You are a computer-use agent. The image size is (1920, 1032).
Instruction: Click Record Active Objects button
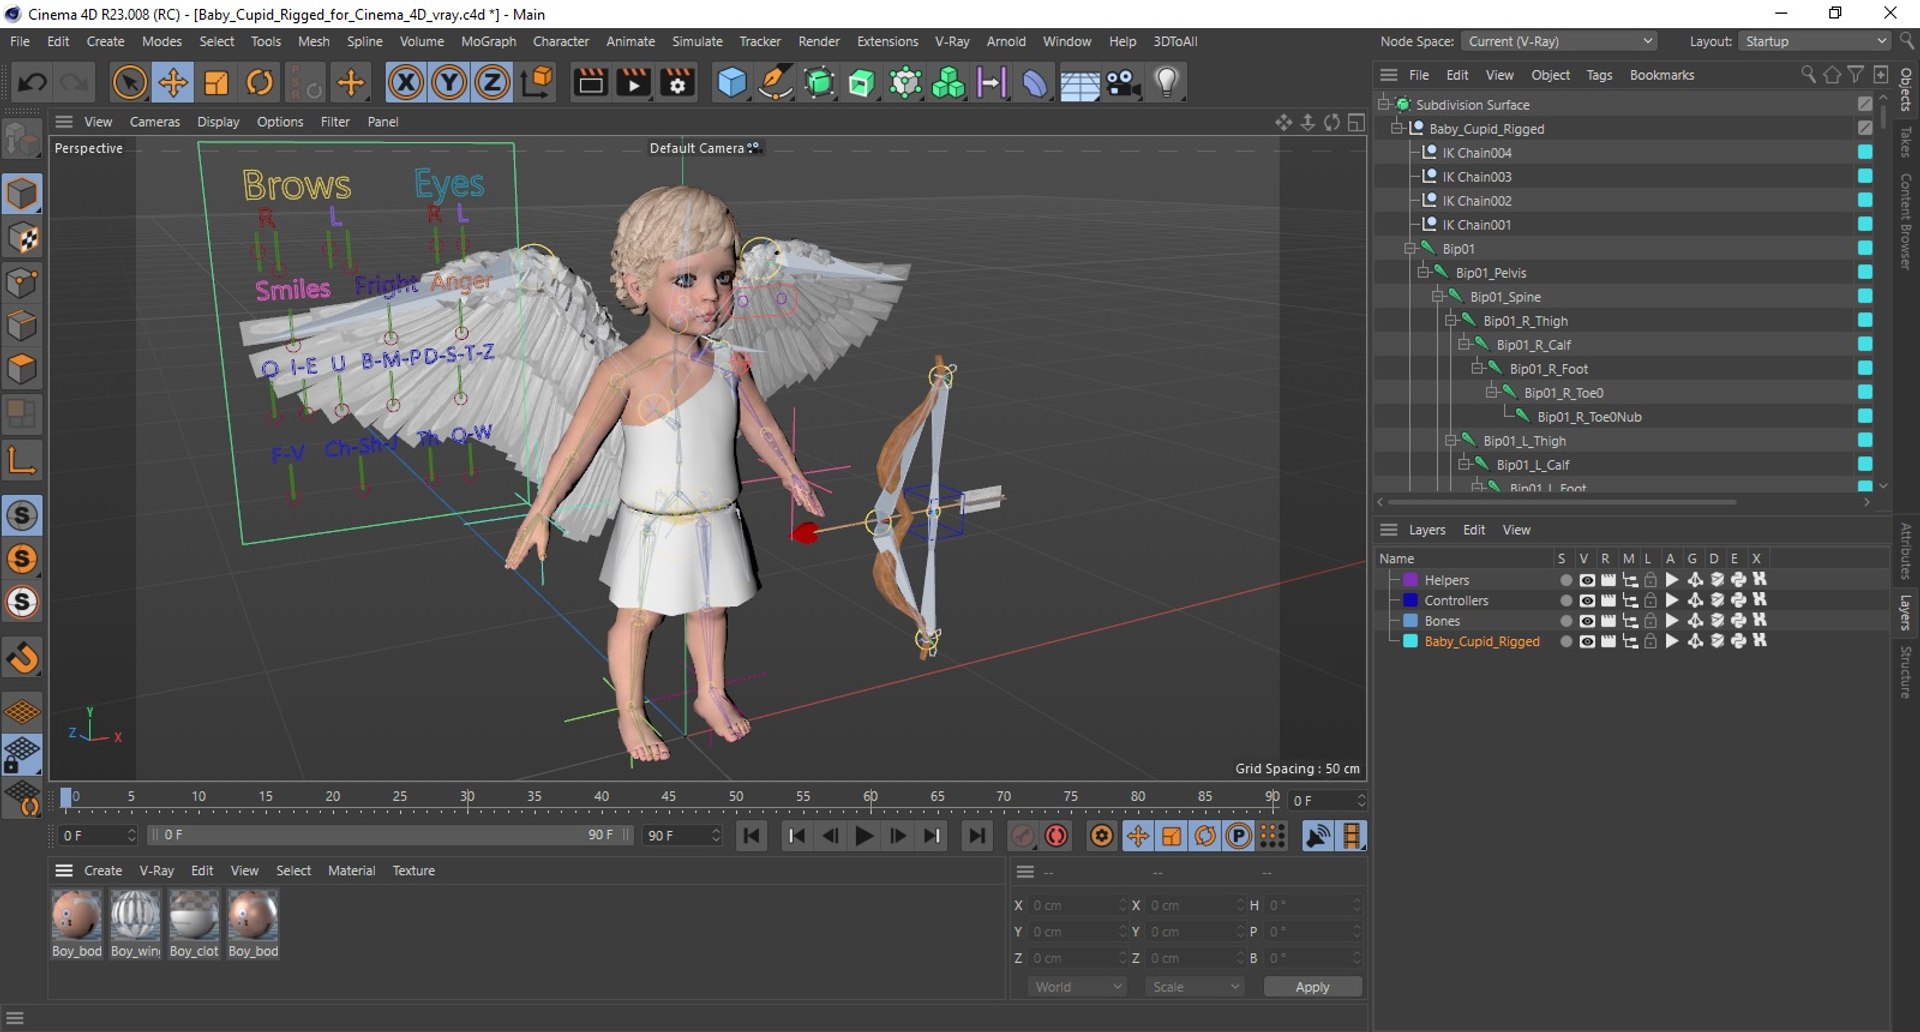pyautogui.click(x=1022, y=836)
